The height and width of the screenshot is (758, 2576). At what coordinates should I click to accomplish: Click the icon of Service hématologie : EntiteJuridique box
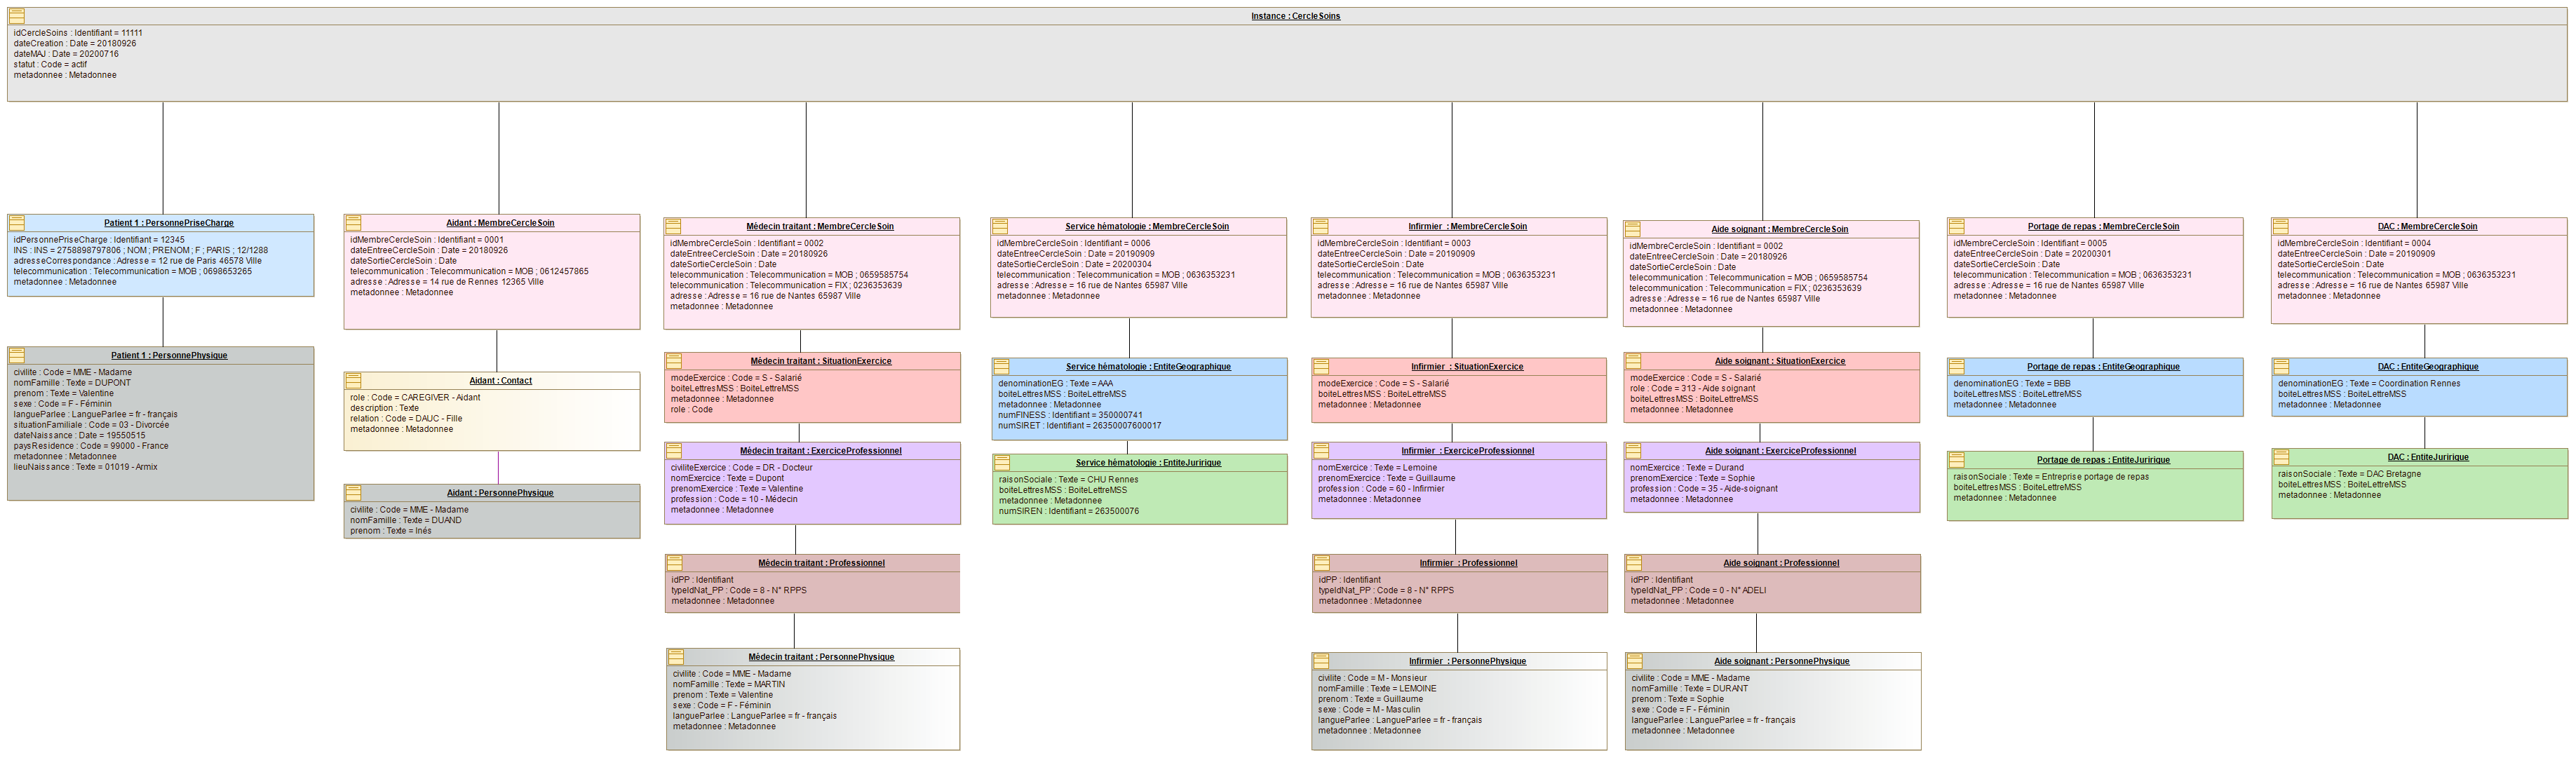(x=1002, y=462)
